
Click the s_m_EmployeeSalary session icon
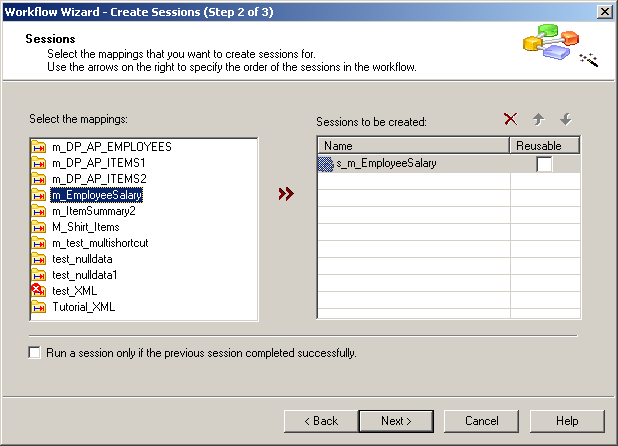(x=325, y=163)
